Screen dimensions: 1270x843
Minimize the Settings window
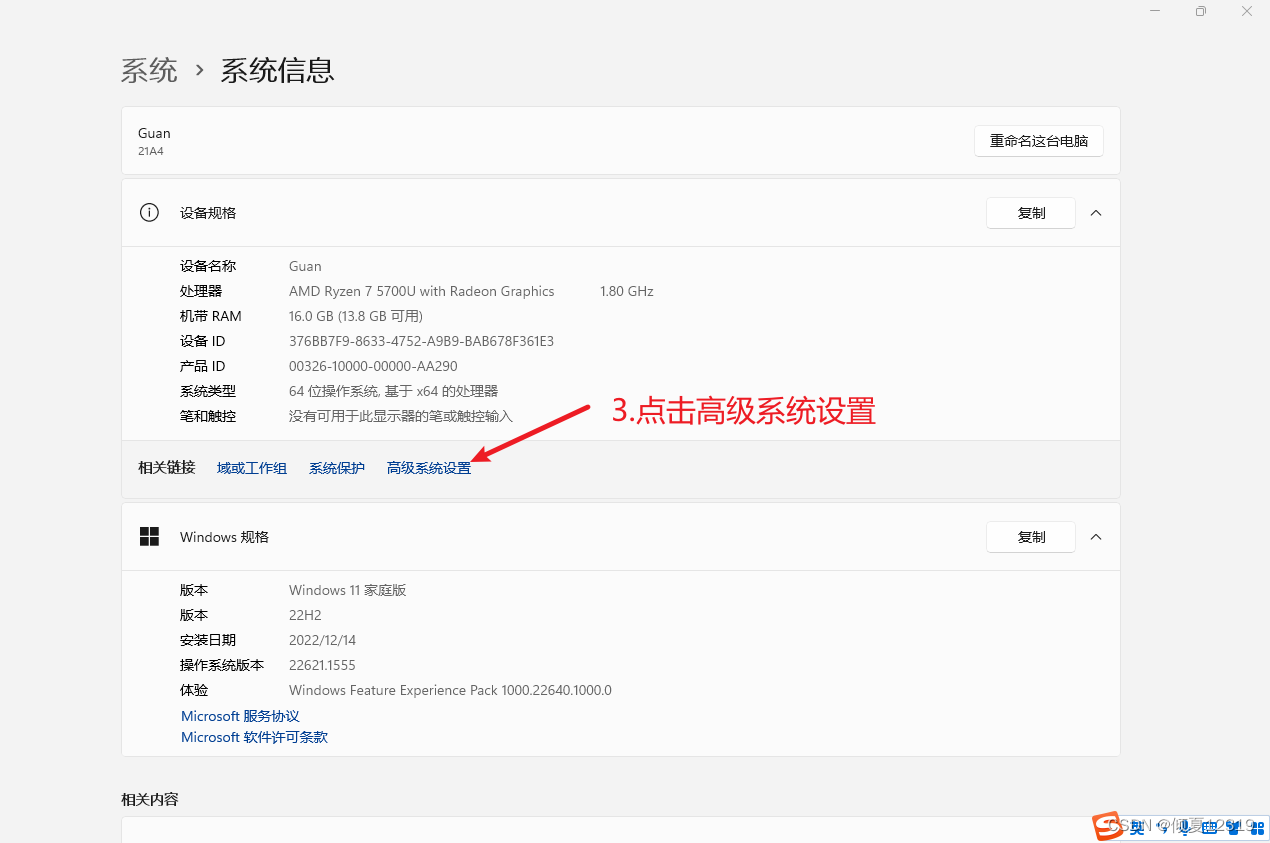point(1154,11)
